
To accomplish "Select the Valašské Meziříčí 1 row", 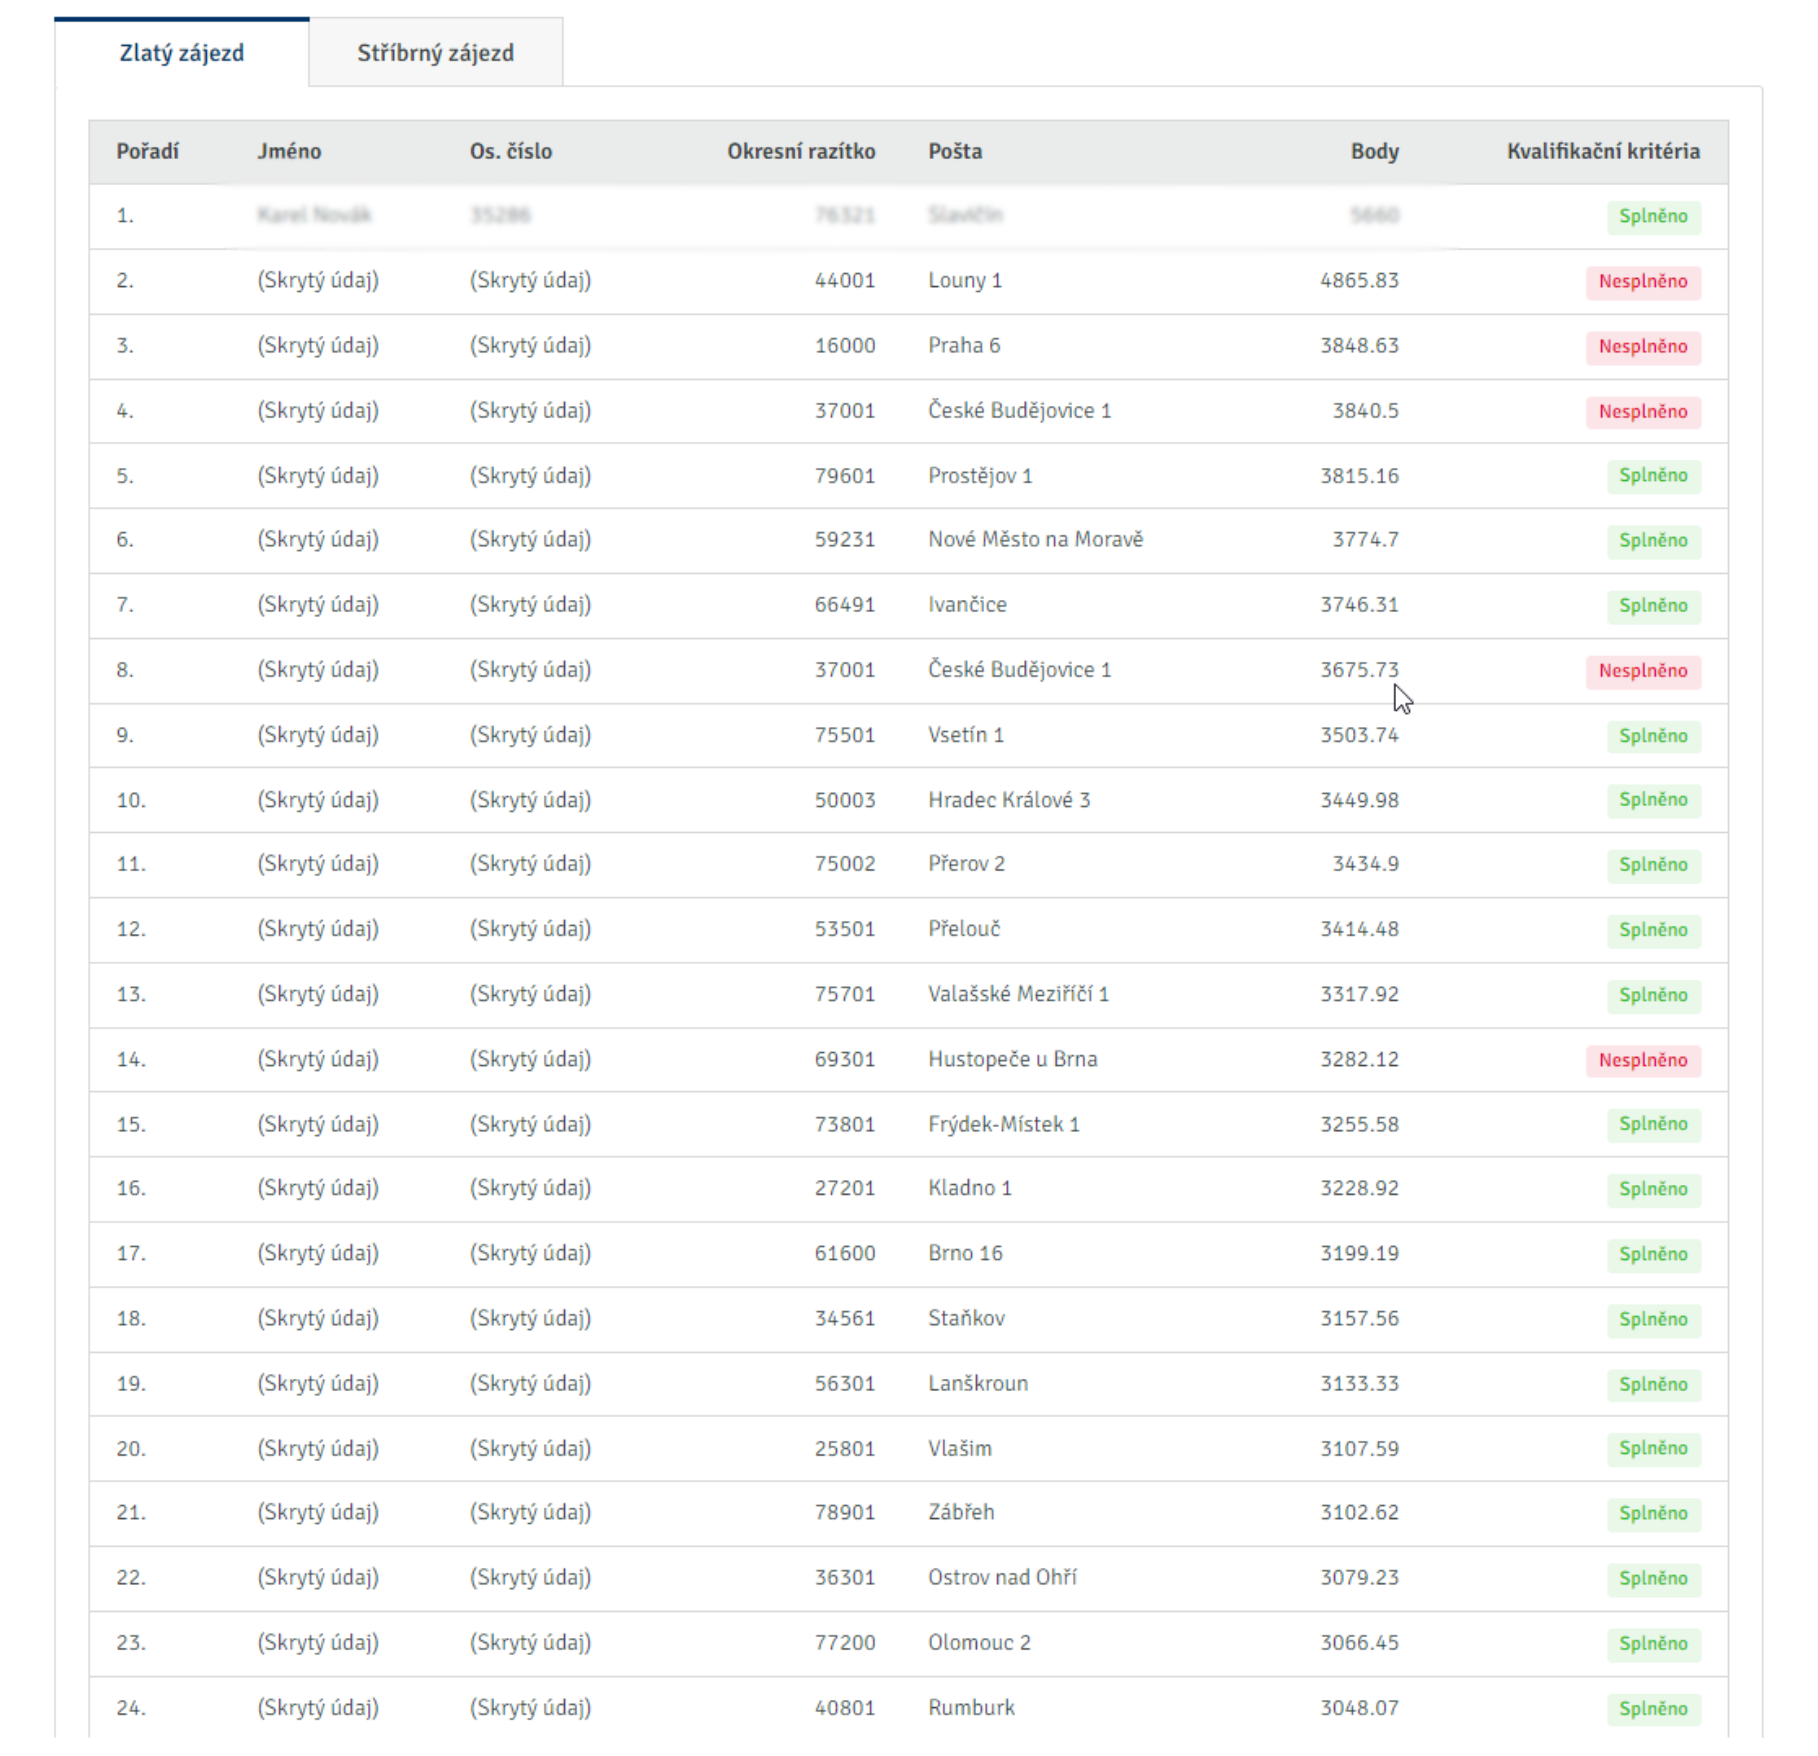I will (908, 995).
